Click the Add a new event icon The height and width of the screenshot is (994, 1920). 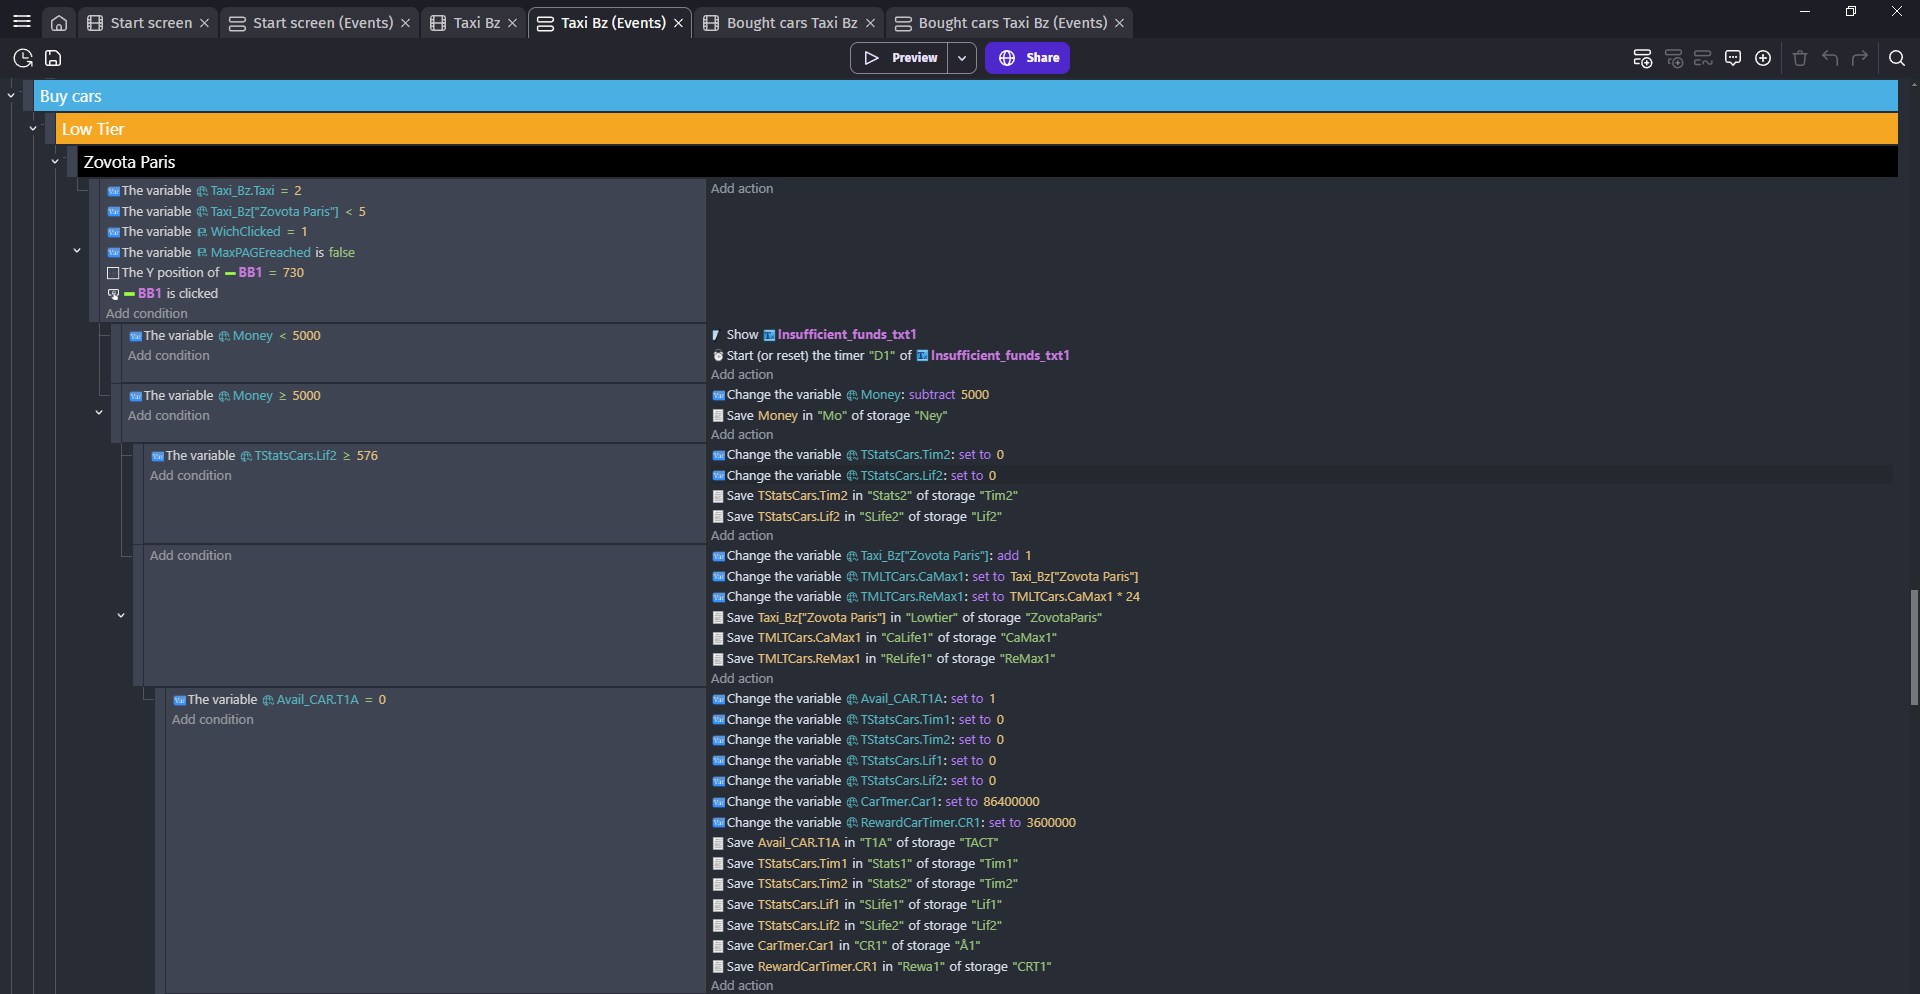point(1642,58)
